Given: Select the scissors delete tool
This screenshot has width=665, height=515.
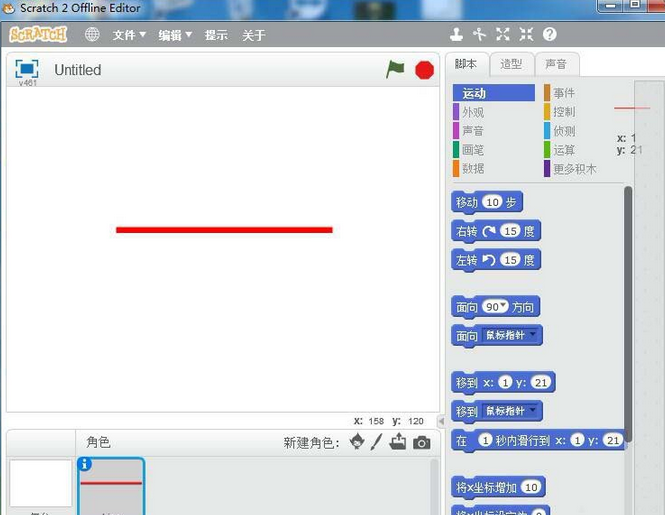Looking at the screenshot, I should click(x=479, y=34).
